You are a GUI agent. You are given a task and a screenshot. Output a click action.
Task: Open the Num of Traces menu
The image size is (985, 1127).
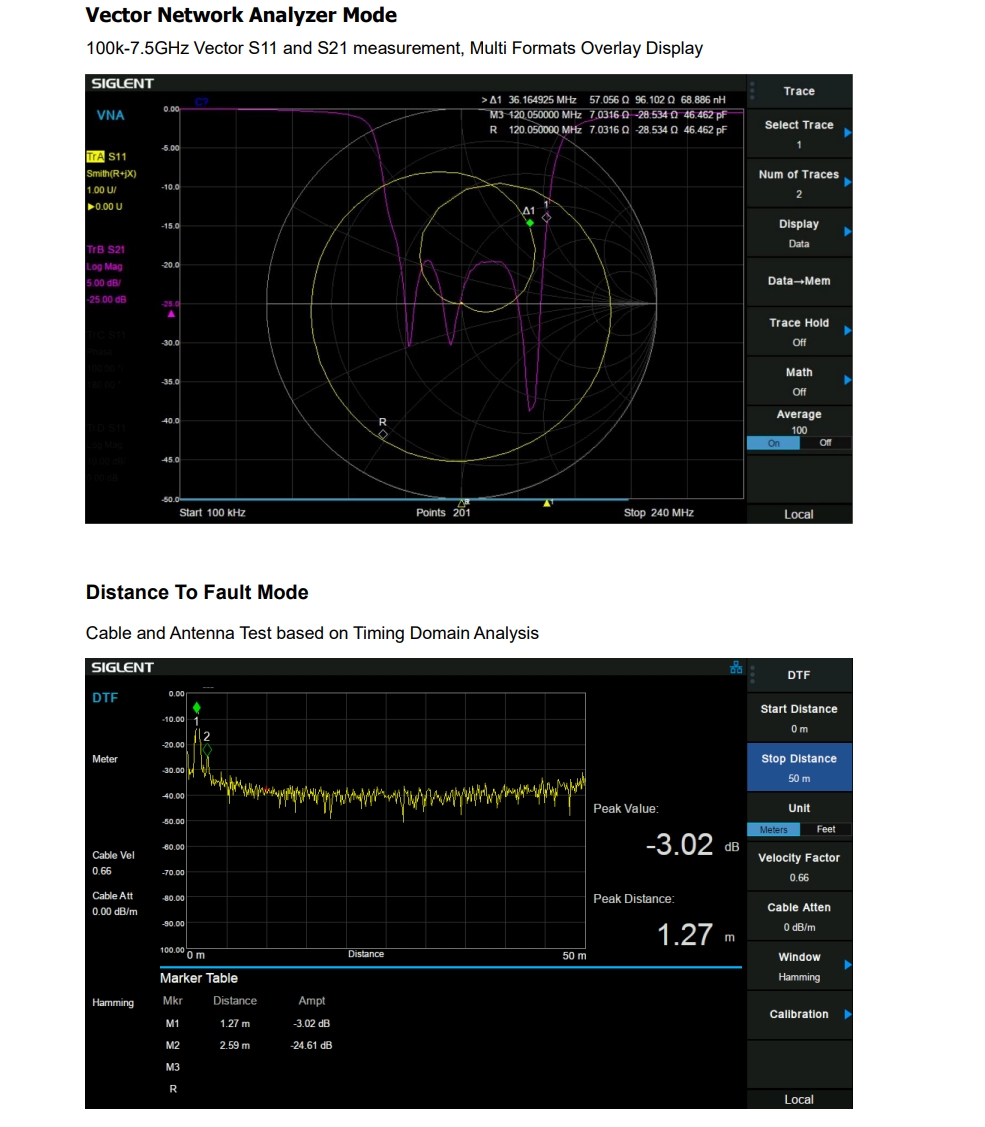[x=799, y=183]
